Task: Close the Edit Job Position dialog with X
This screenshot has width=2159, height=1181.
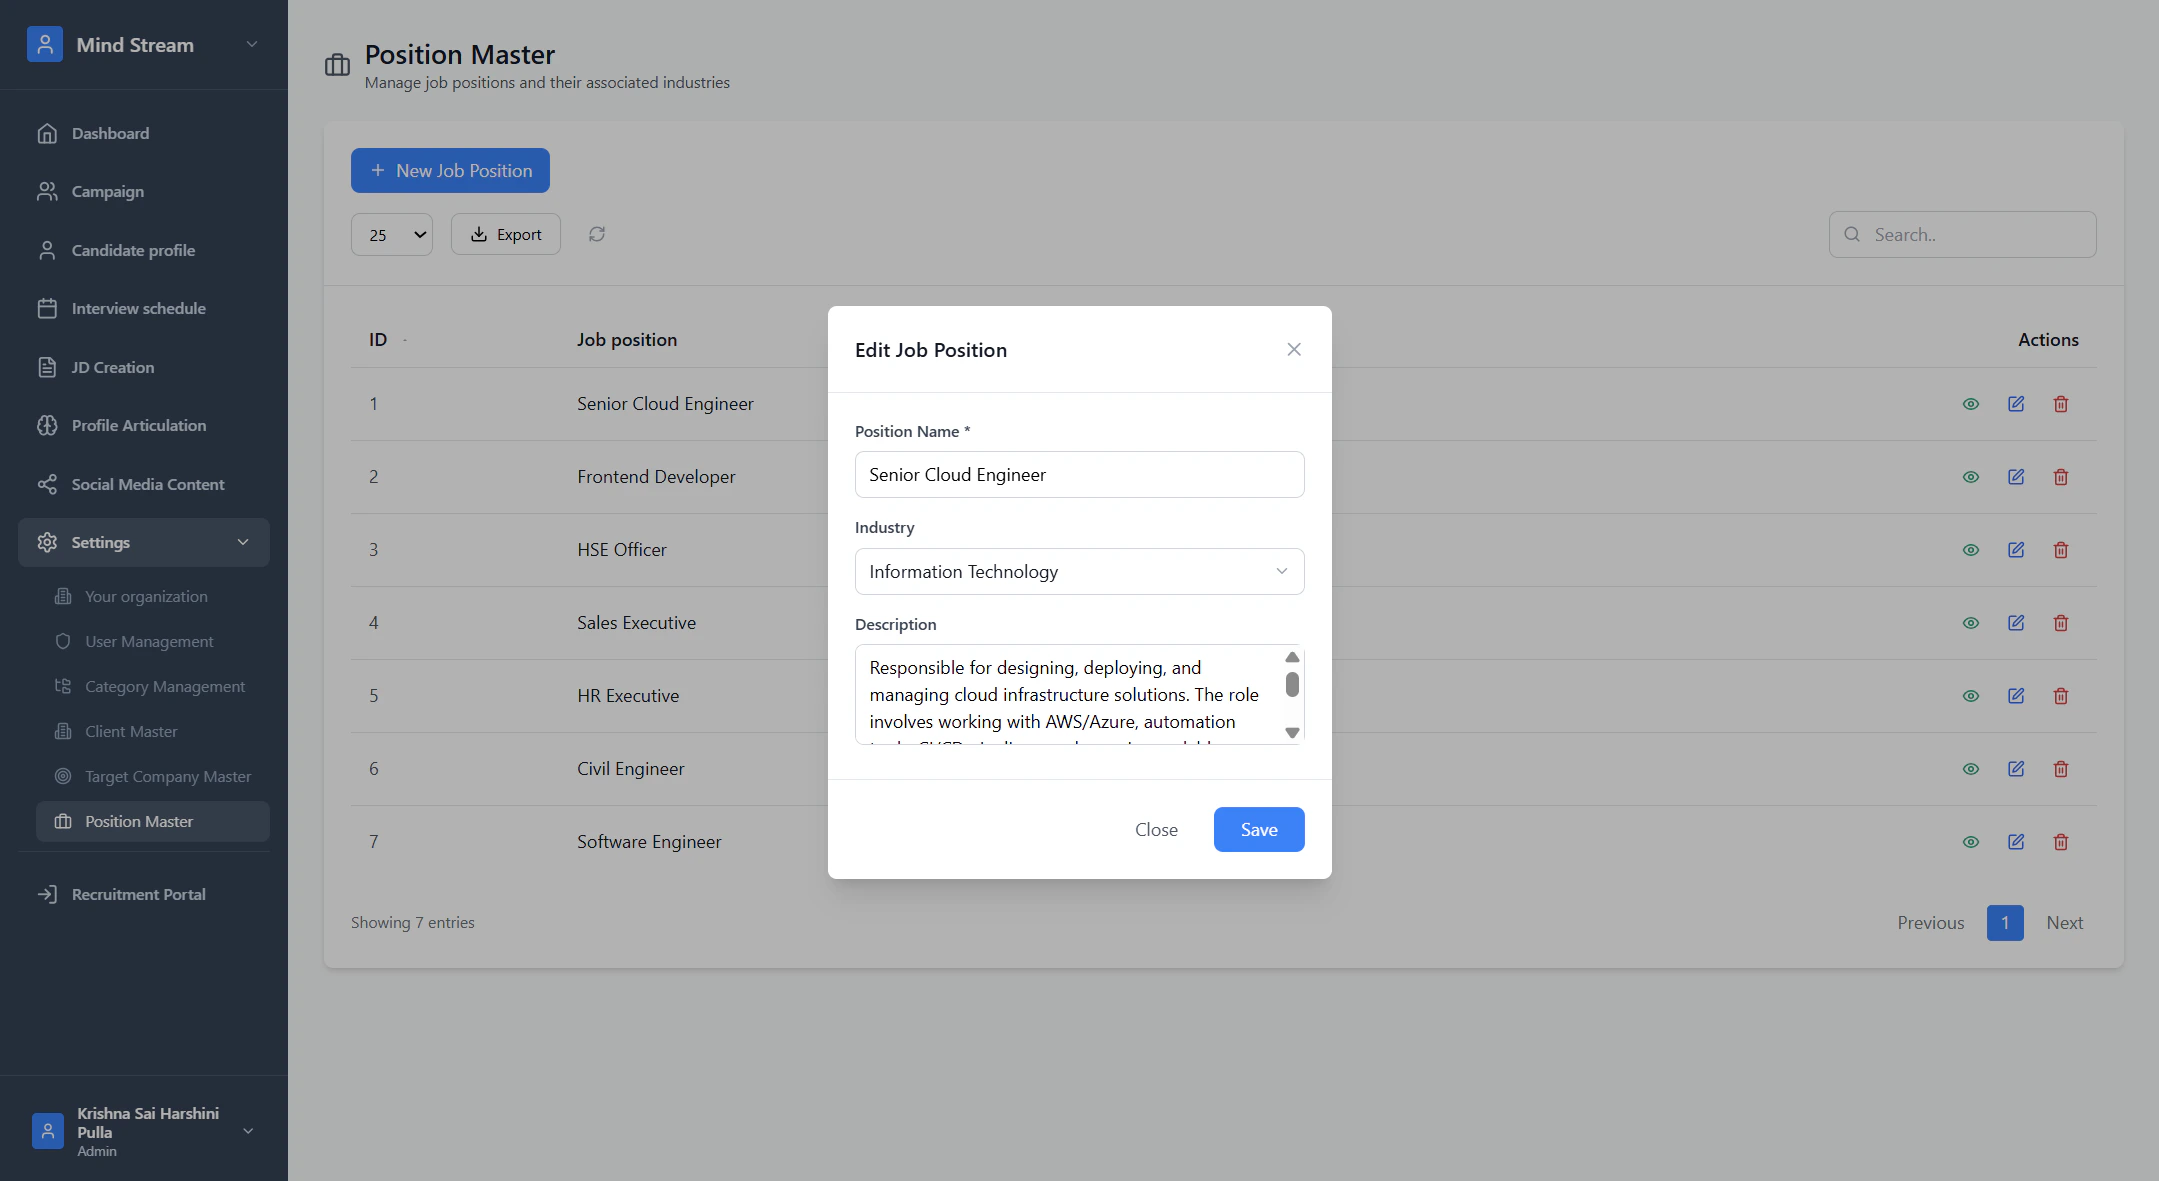Action: point(1294,349)
